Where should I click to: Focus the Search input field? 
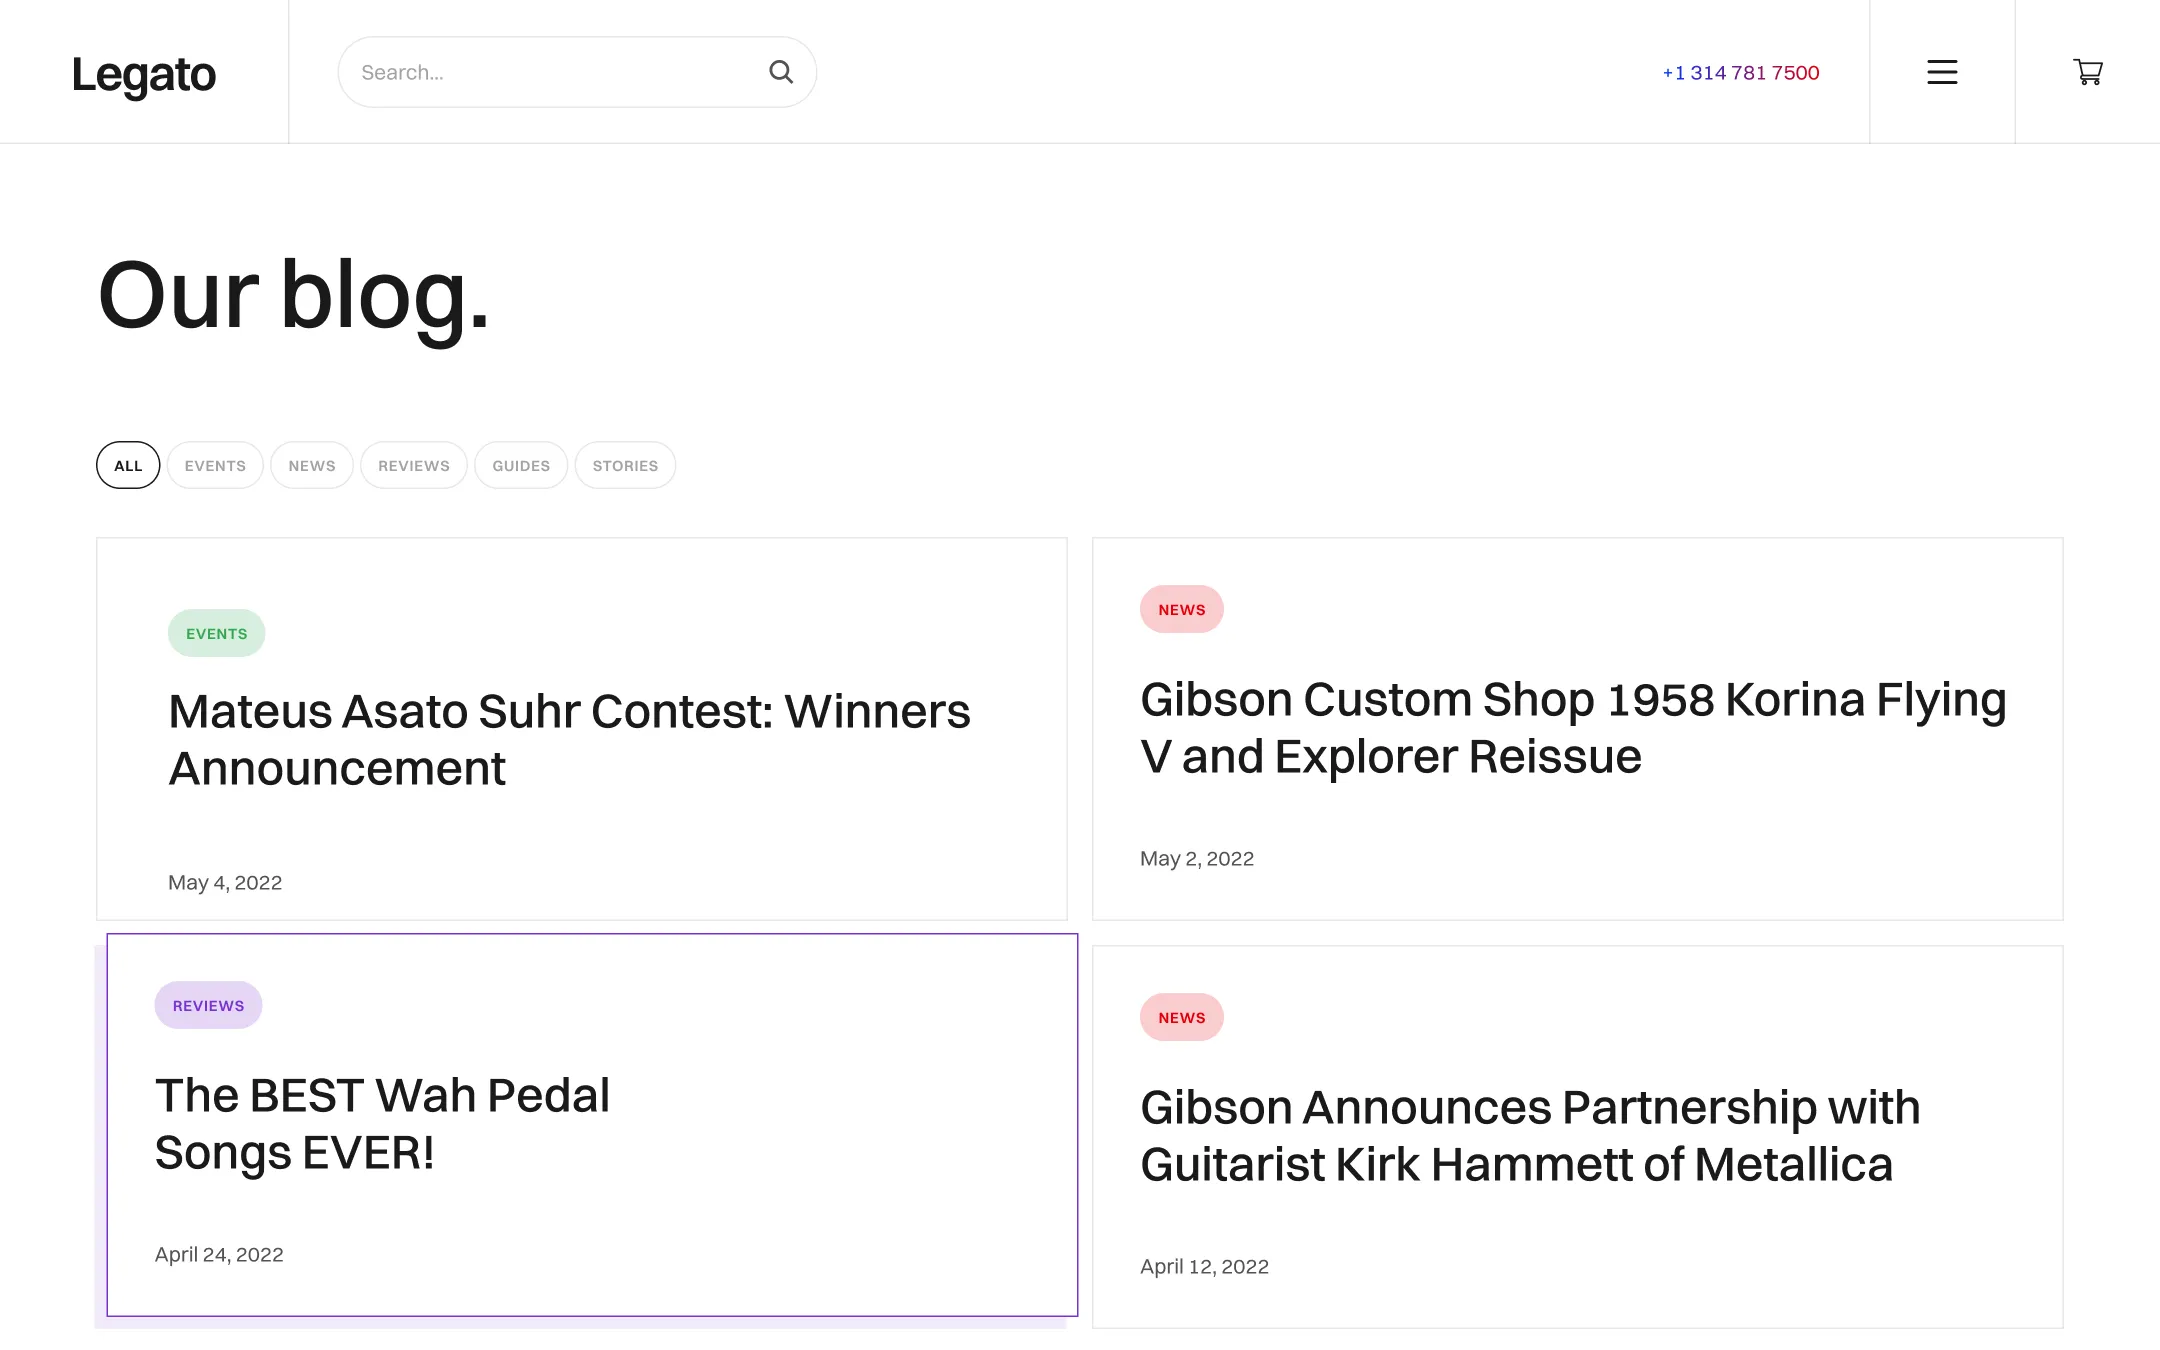(577, 72)
